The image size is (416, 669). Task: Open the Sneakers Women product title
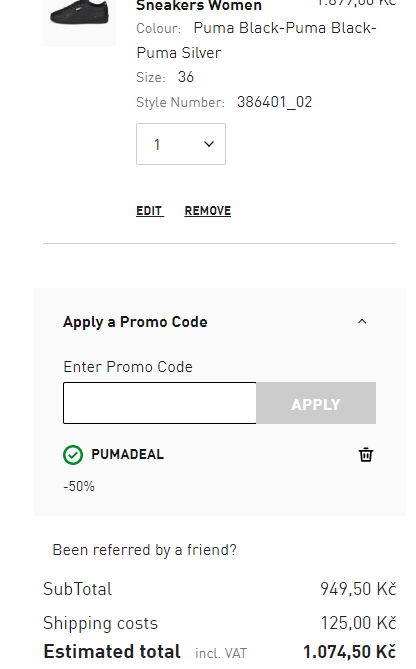pos(199,6)
